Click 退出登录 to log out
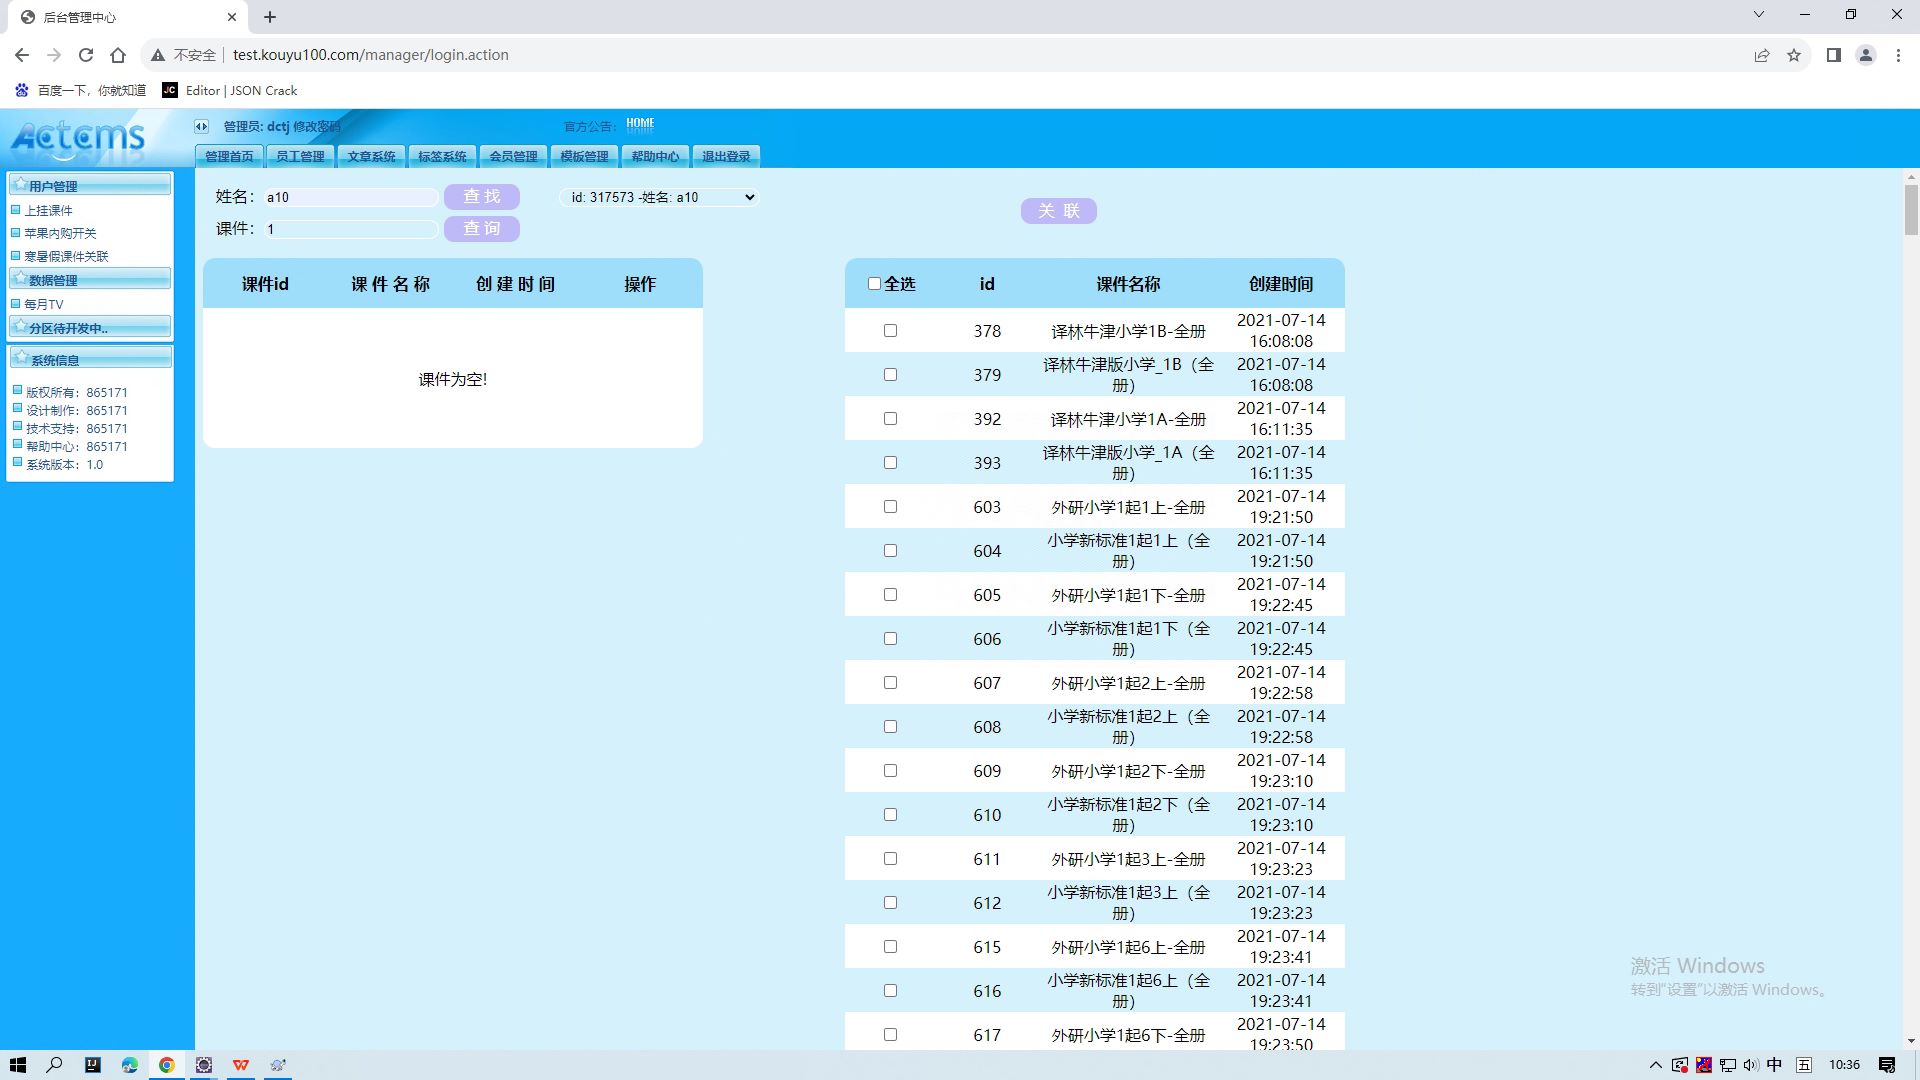1920x1080 pixels. coord(726,156)
